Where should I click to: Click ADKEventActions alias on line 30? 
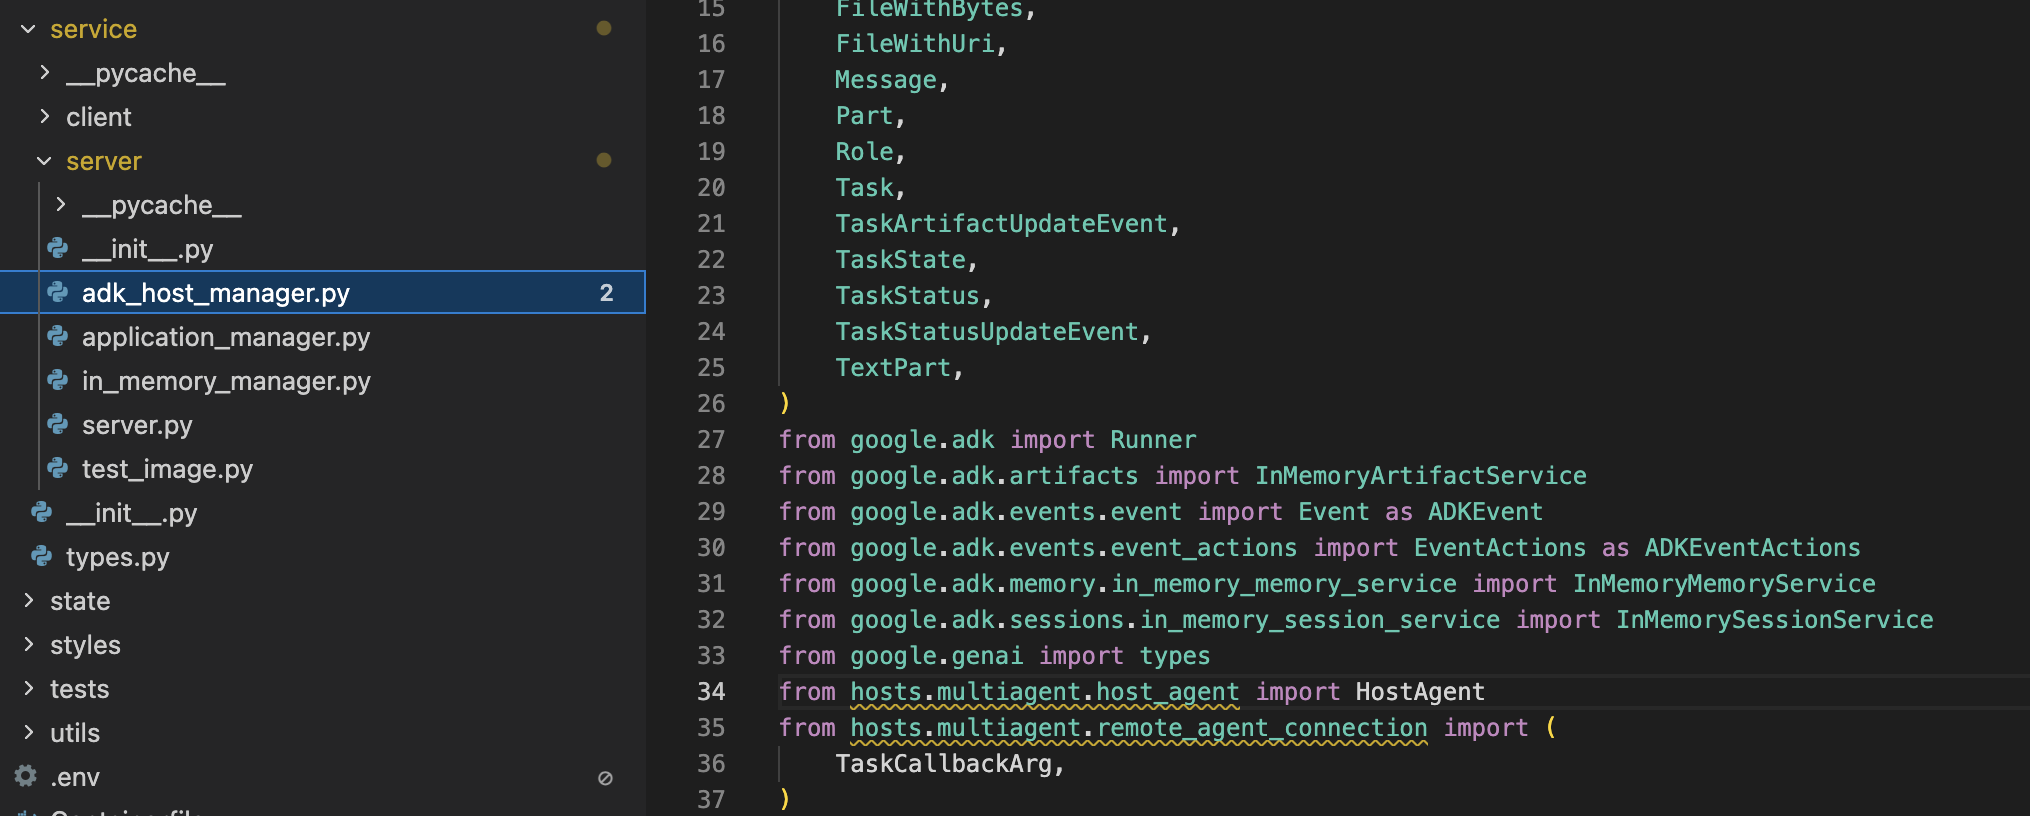[1753, 547]
